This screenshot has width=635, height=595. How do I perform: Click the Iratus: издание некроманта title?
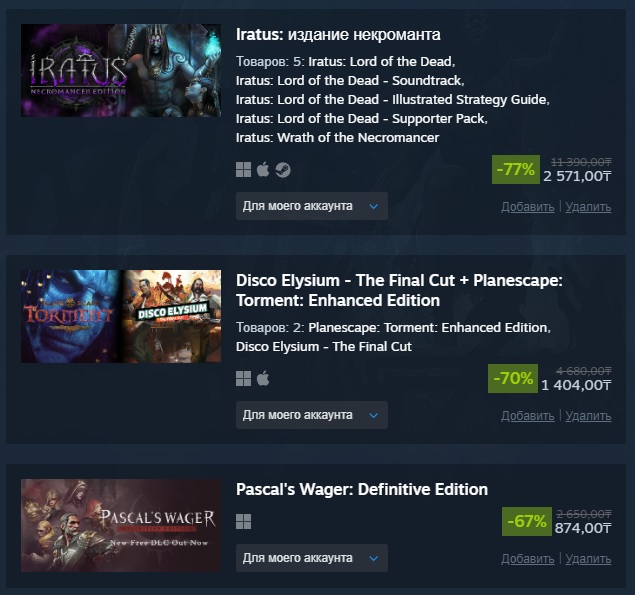(x=338, y=35)
